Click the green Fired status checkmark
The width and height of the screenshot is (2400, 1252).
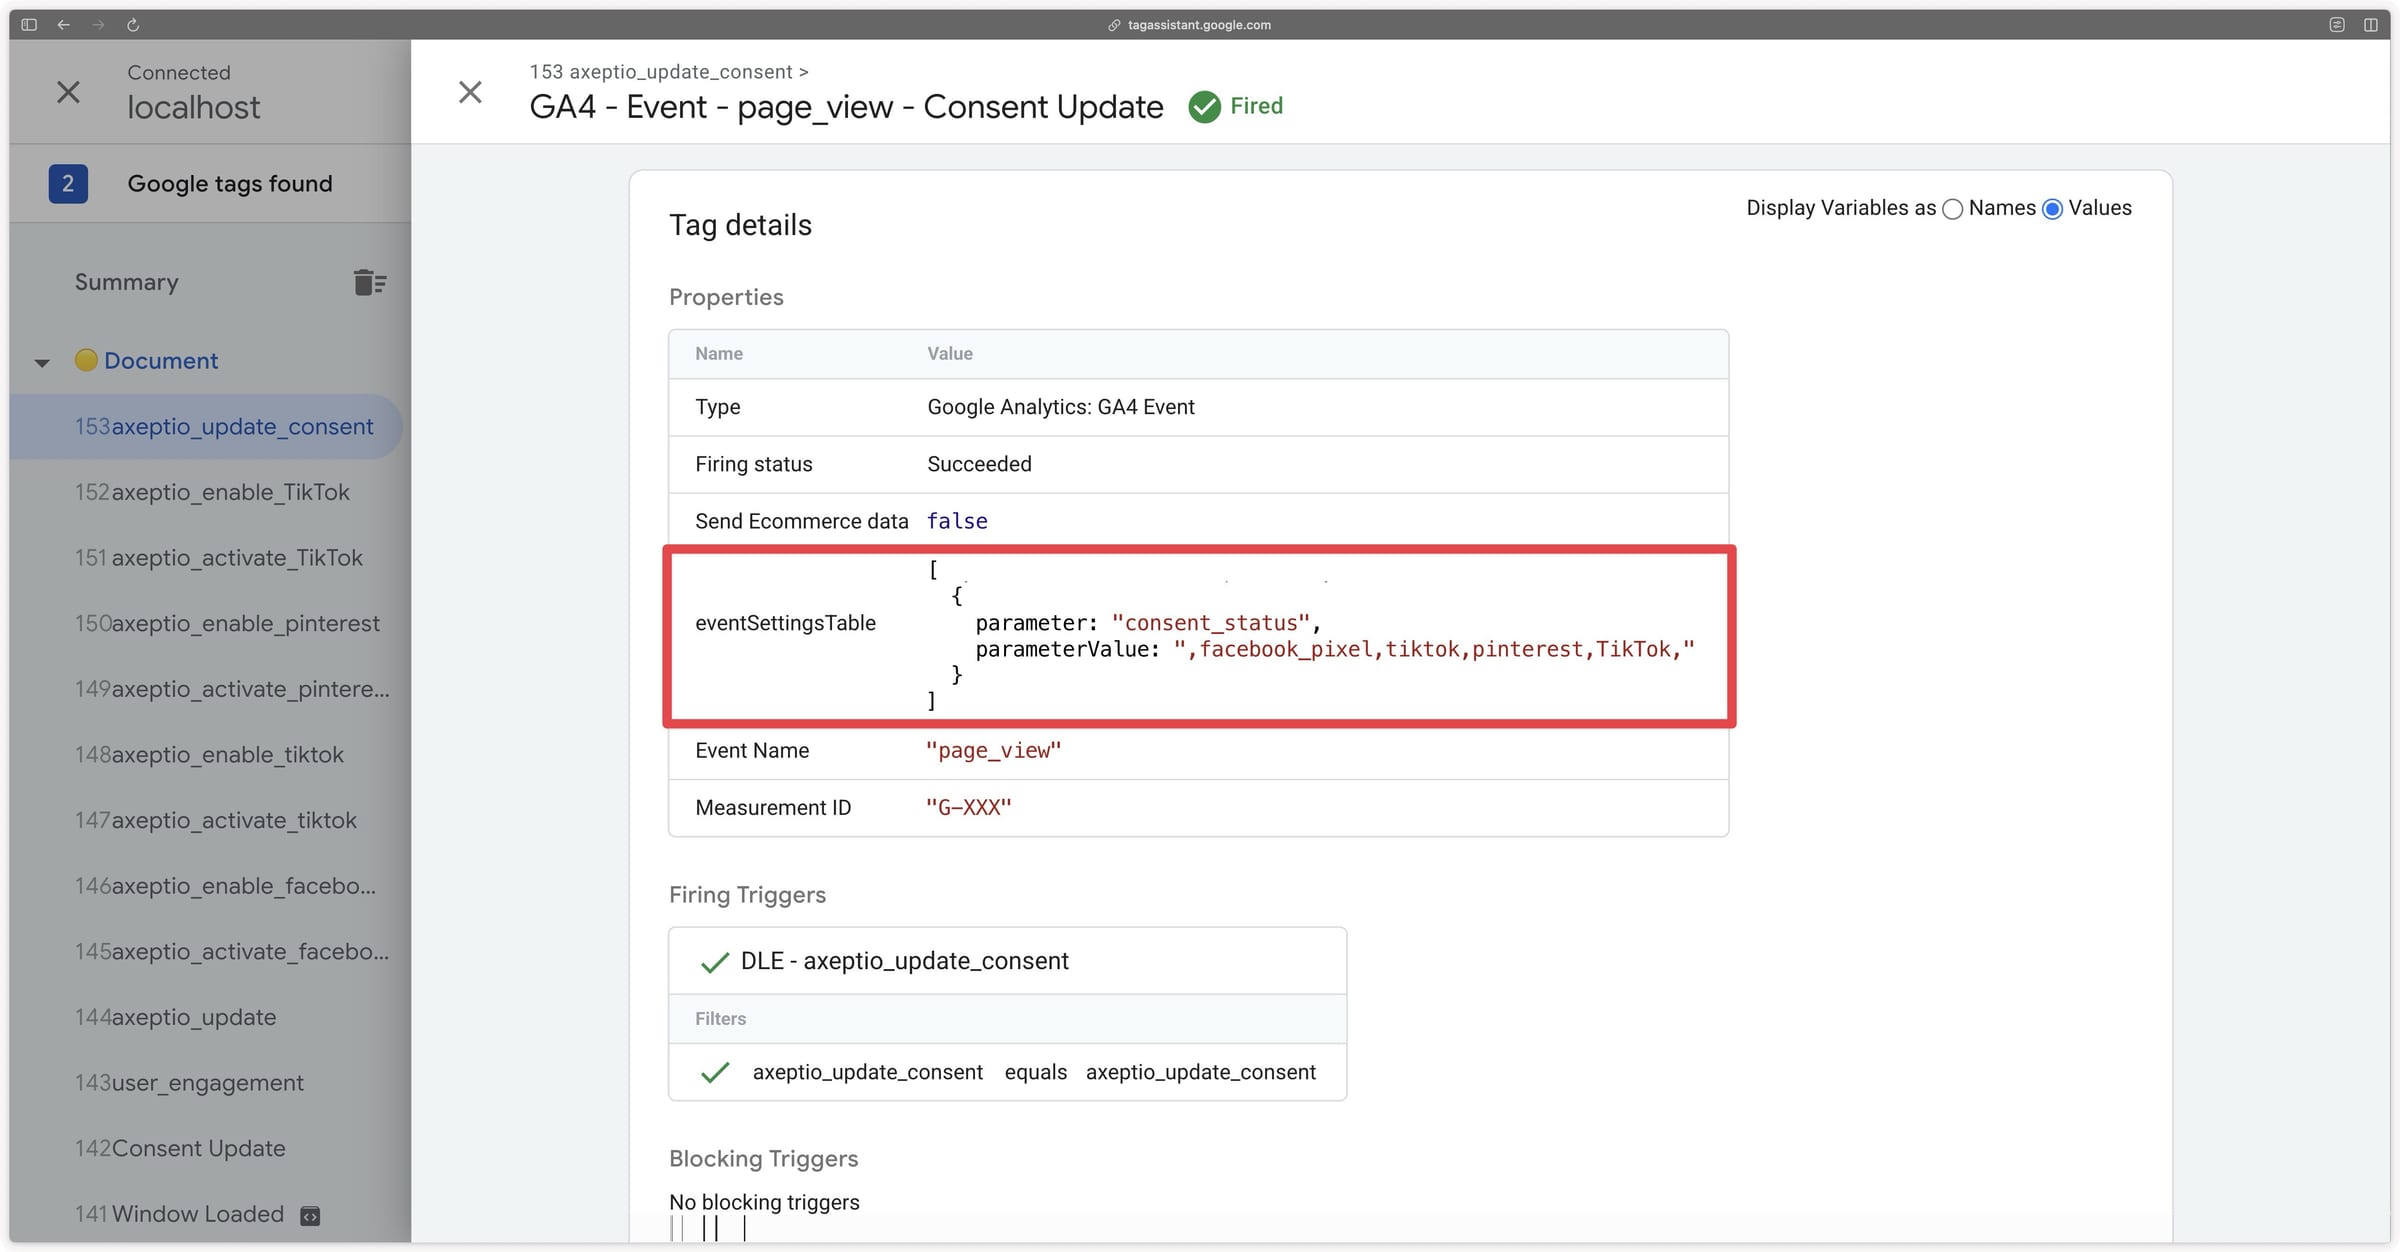click(1204, 107)
